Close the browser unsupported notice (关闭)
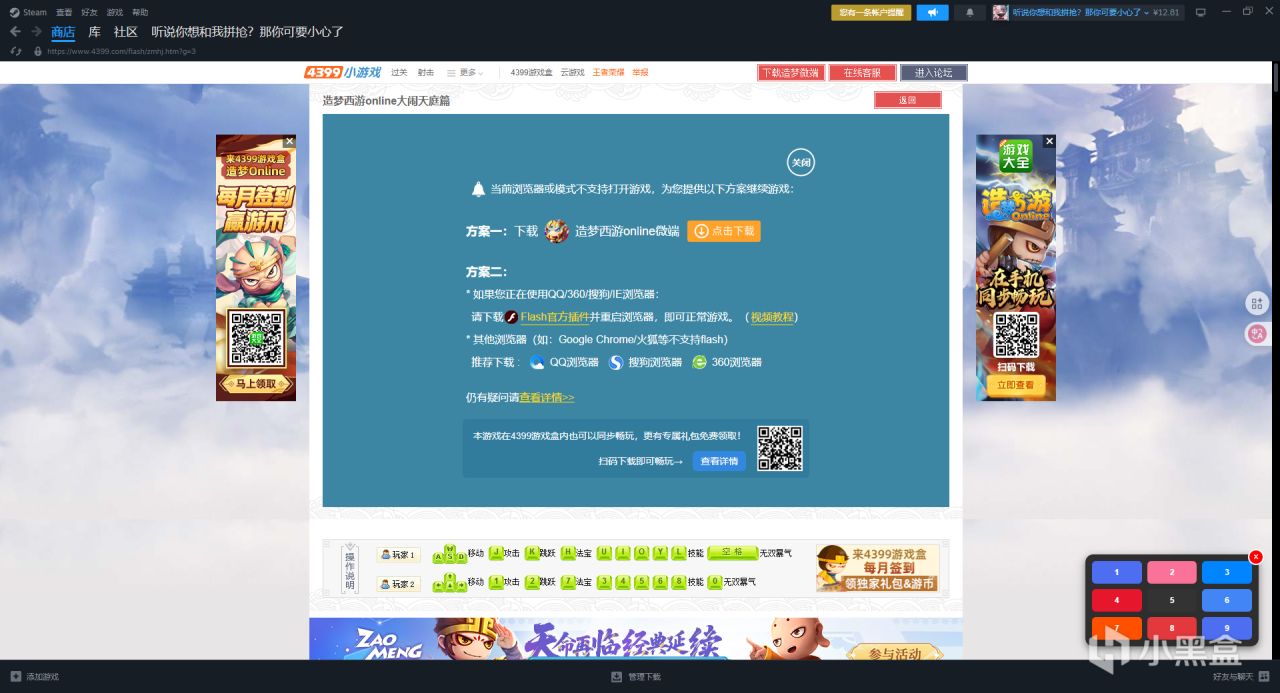Viewport: 1280px width, 693px height. tap(801, 162)
